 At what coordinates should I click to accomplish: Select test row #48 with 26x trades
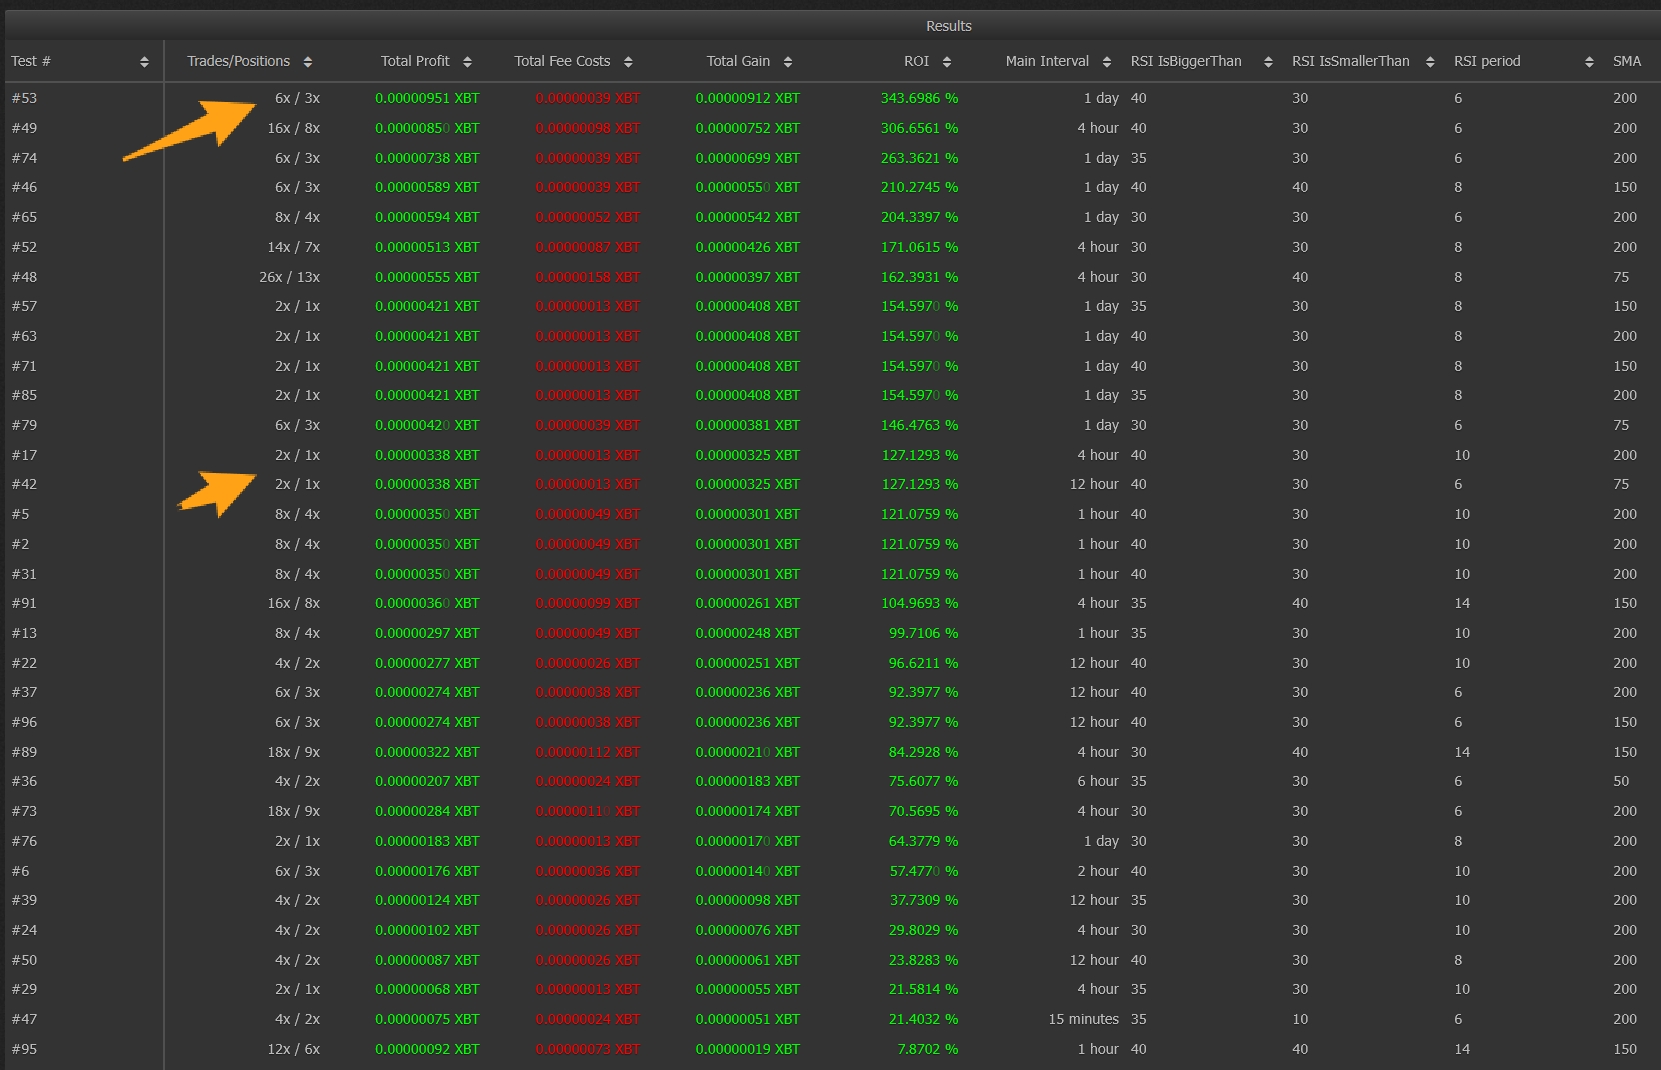[x=24, y=277]
